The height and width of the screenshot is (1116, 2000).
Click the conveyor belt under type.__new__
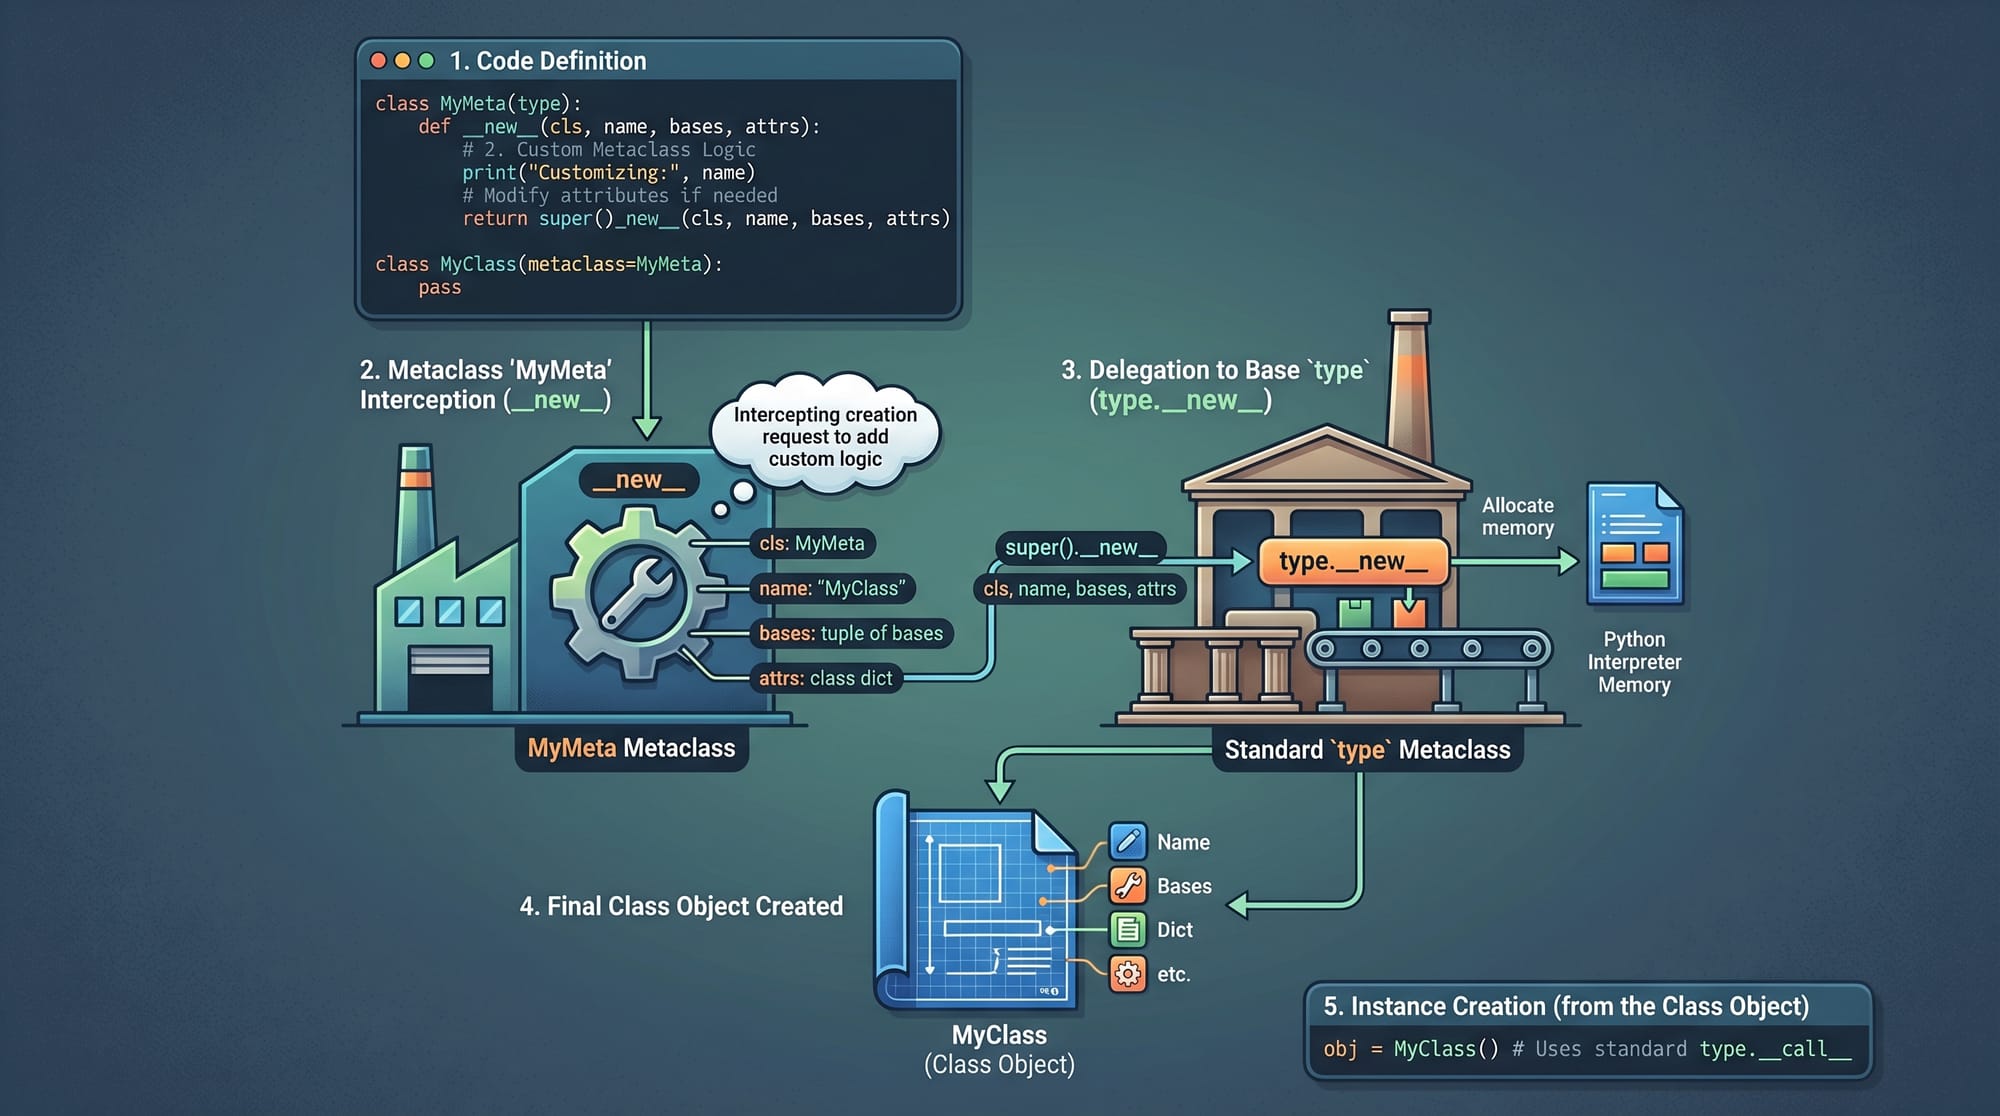point(1428,649)
